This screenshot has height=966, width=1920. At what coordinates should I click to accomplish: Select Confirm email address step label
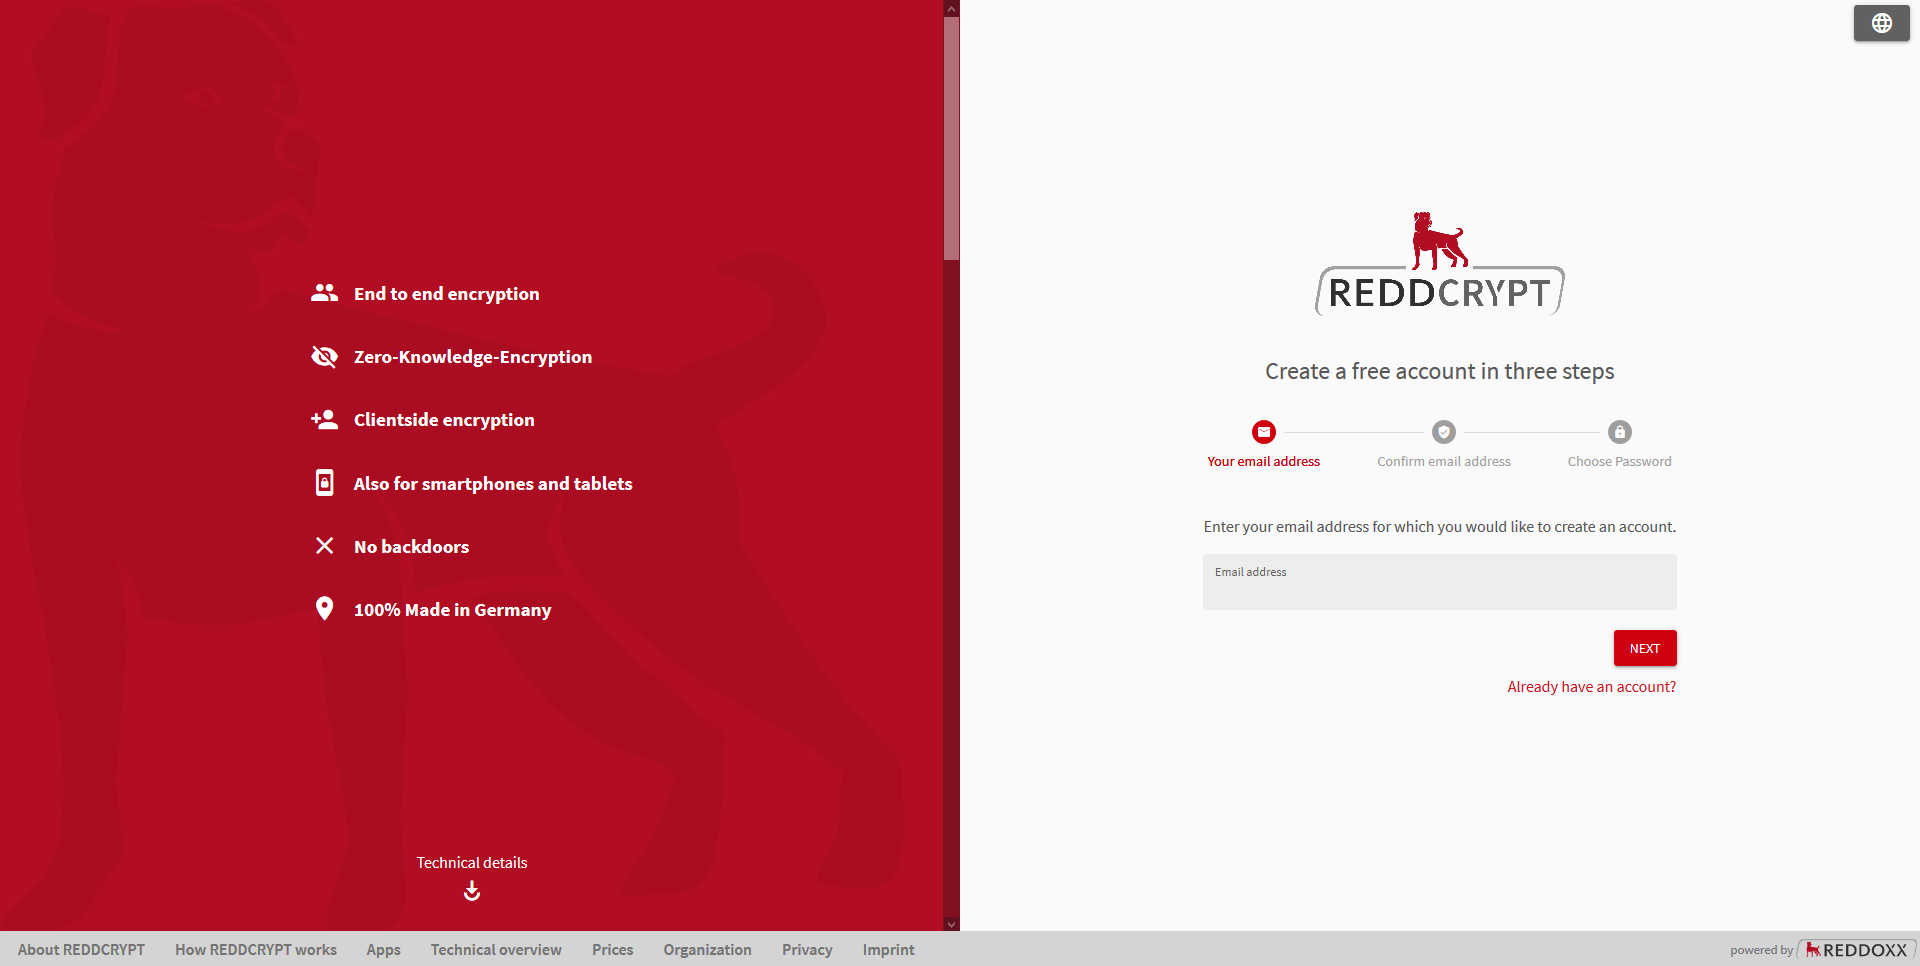(x=1444, y=461)
